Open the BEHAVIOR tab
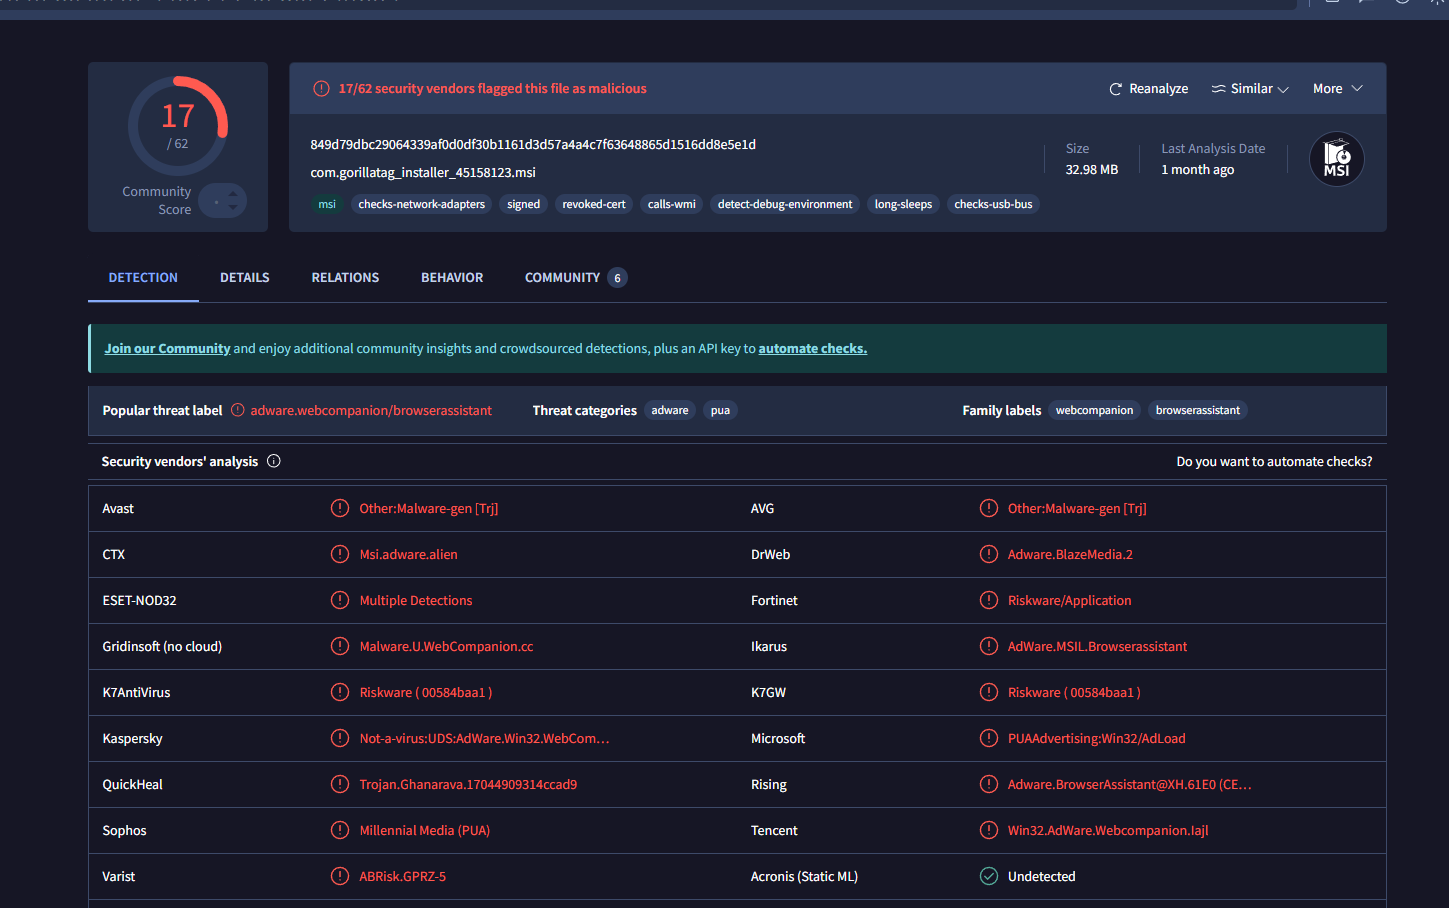The image size is (1449, 908). [x=452, y=278]
